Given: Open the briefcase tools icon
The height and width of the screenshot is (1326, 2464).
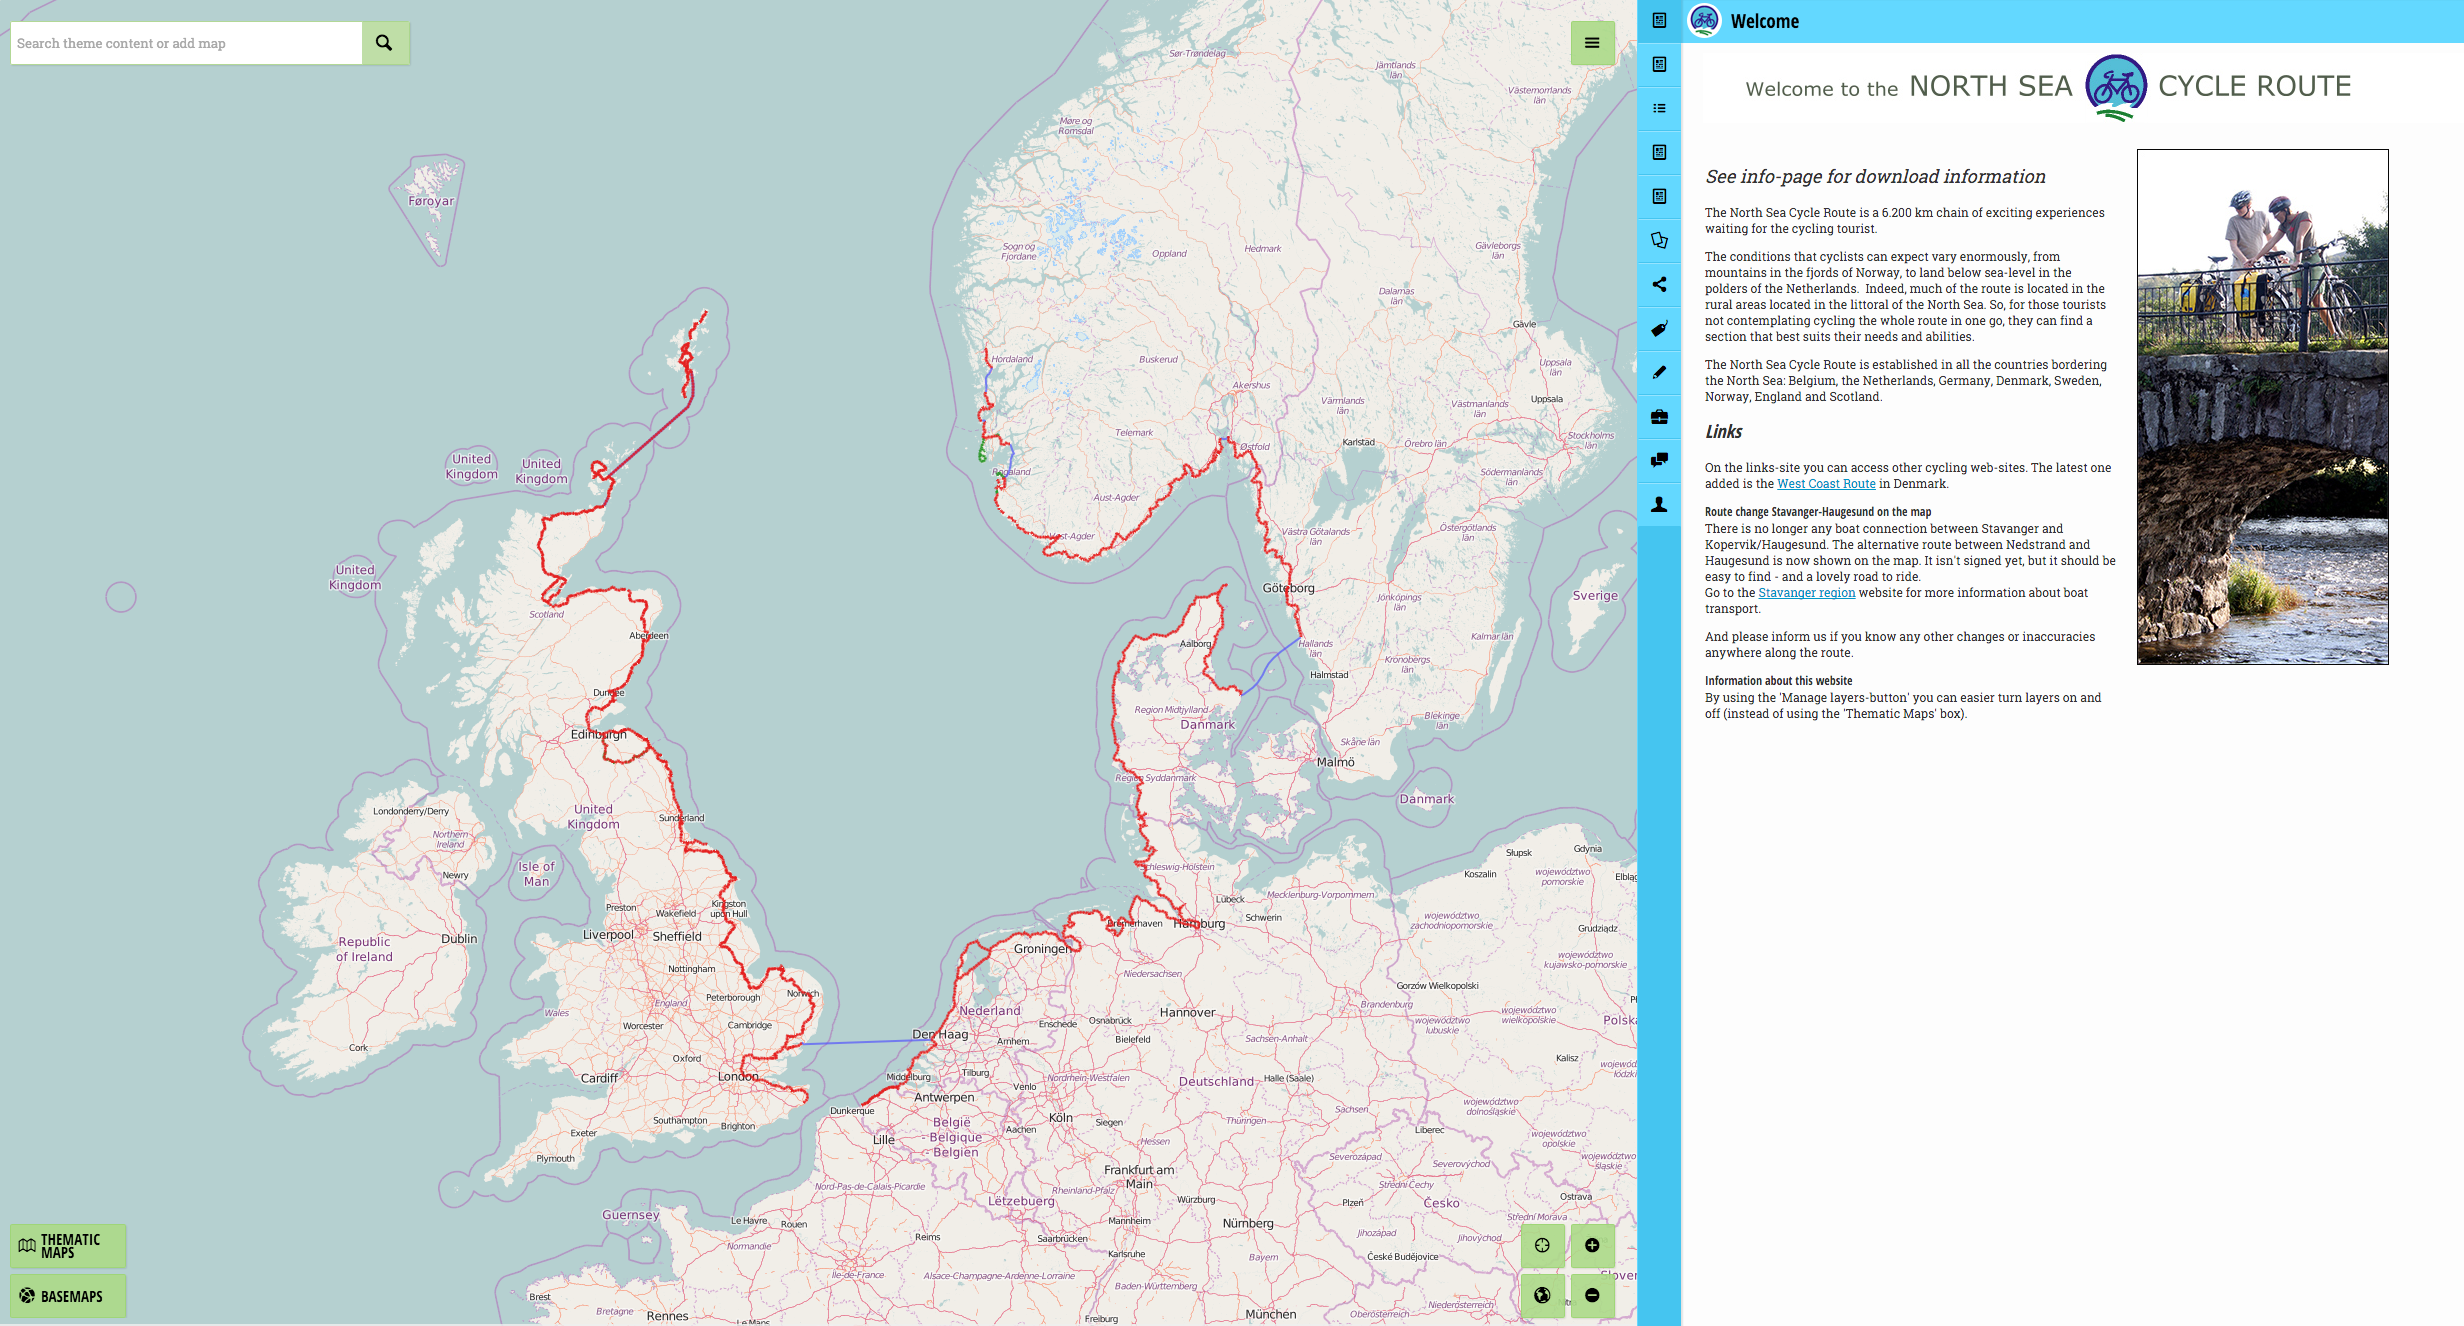Looking at the screenshot, I should click(1659, 417).
